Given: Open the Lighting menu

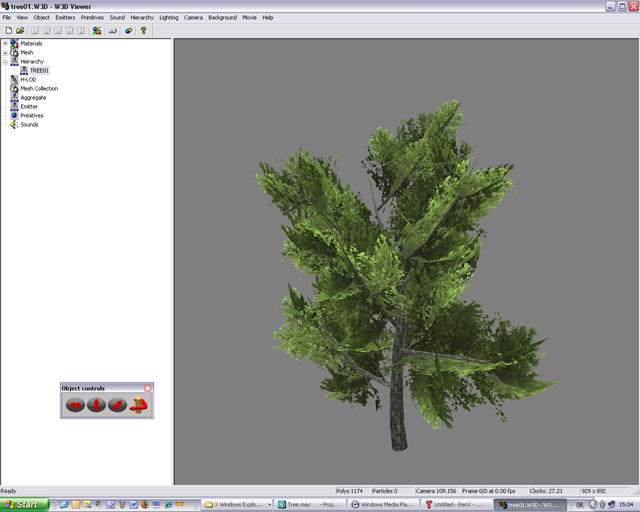Looking at the screenshot, I should (168, 18).
